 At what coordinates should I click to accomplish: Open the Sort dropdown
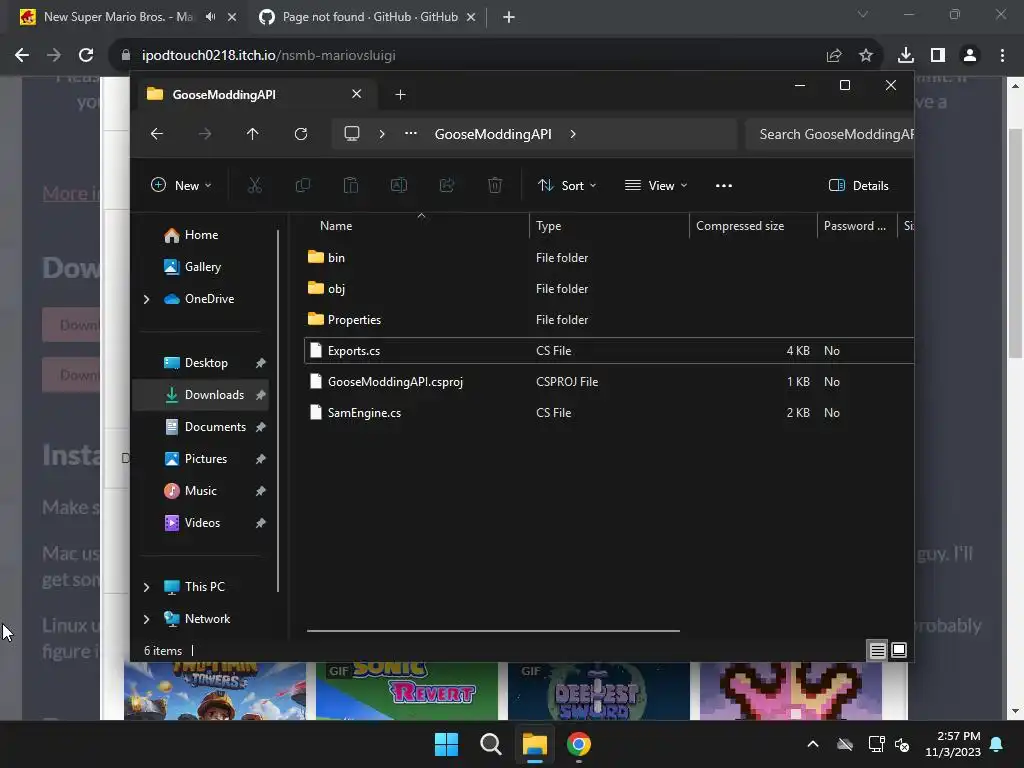click(x=567, y=185)
